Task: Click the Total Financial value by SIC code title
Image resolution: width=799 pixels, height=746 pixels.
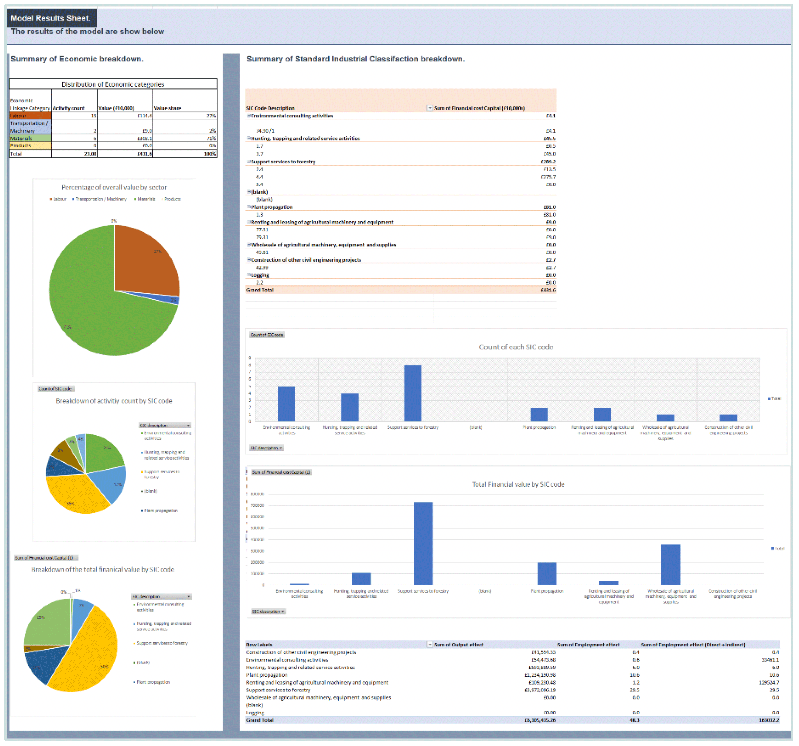Action: point(518,485)
